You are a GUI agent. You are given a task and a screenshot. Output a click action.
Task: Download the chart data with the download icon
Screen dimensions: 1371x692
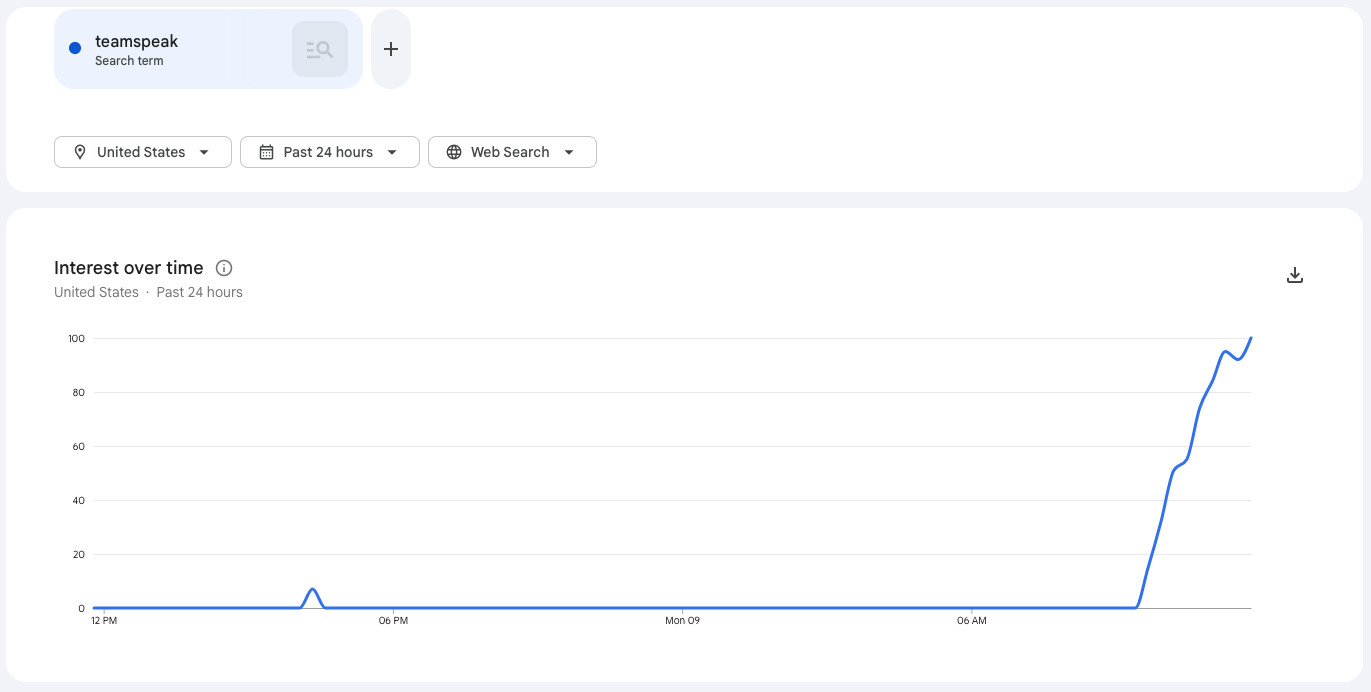click(1295, 275)
